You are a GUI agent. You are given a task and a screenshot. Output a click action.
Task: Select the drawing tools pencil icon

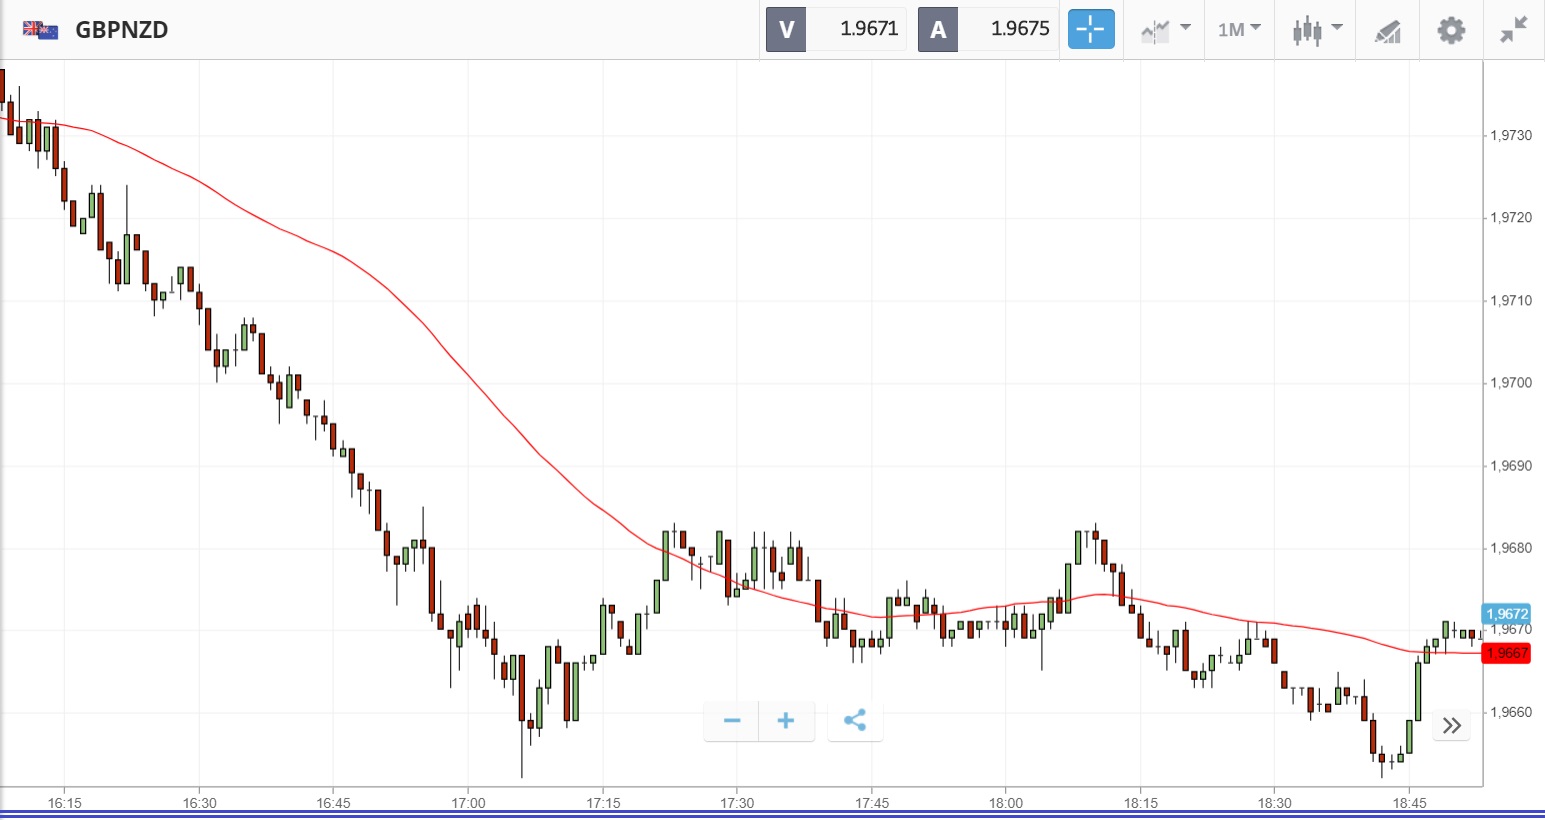(x=1388, y=31)
